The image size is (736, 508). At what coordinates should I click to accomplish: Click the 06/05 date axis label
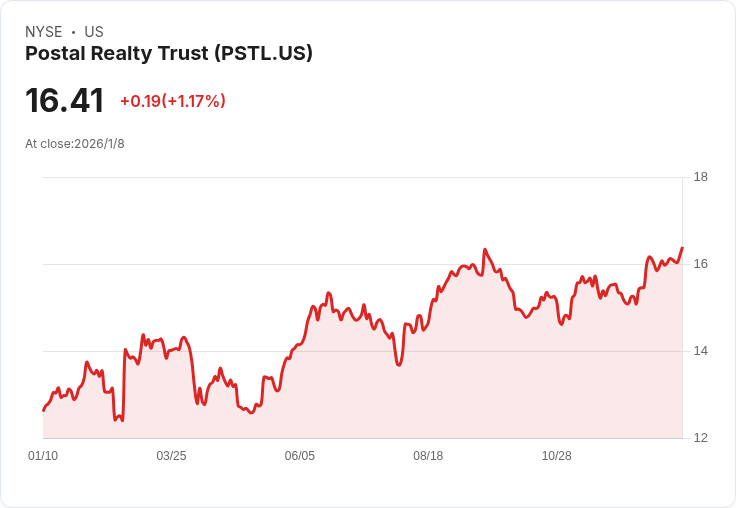[299, 455]
